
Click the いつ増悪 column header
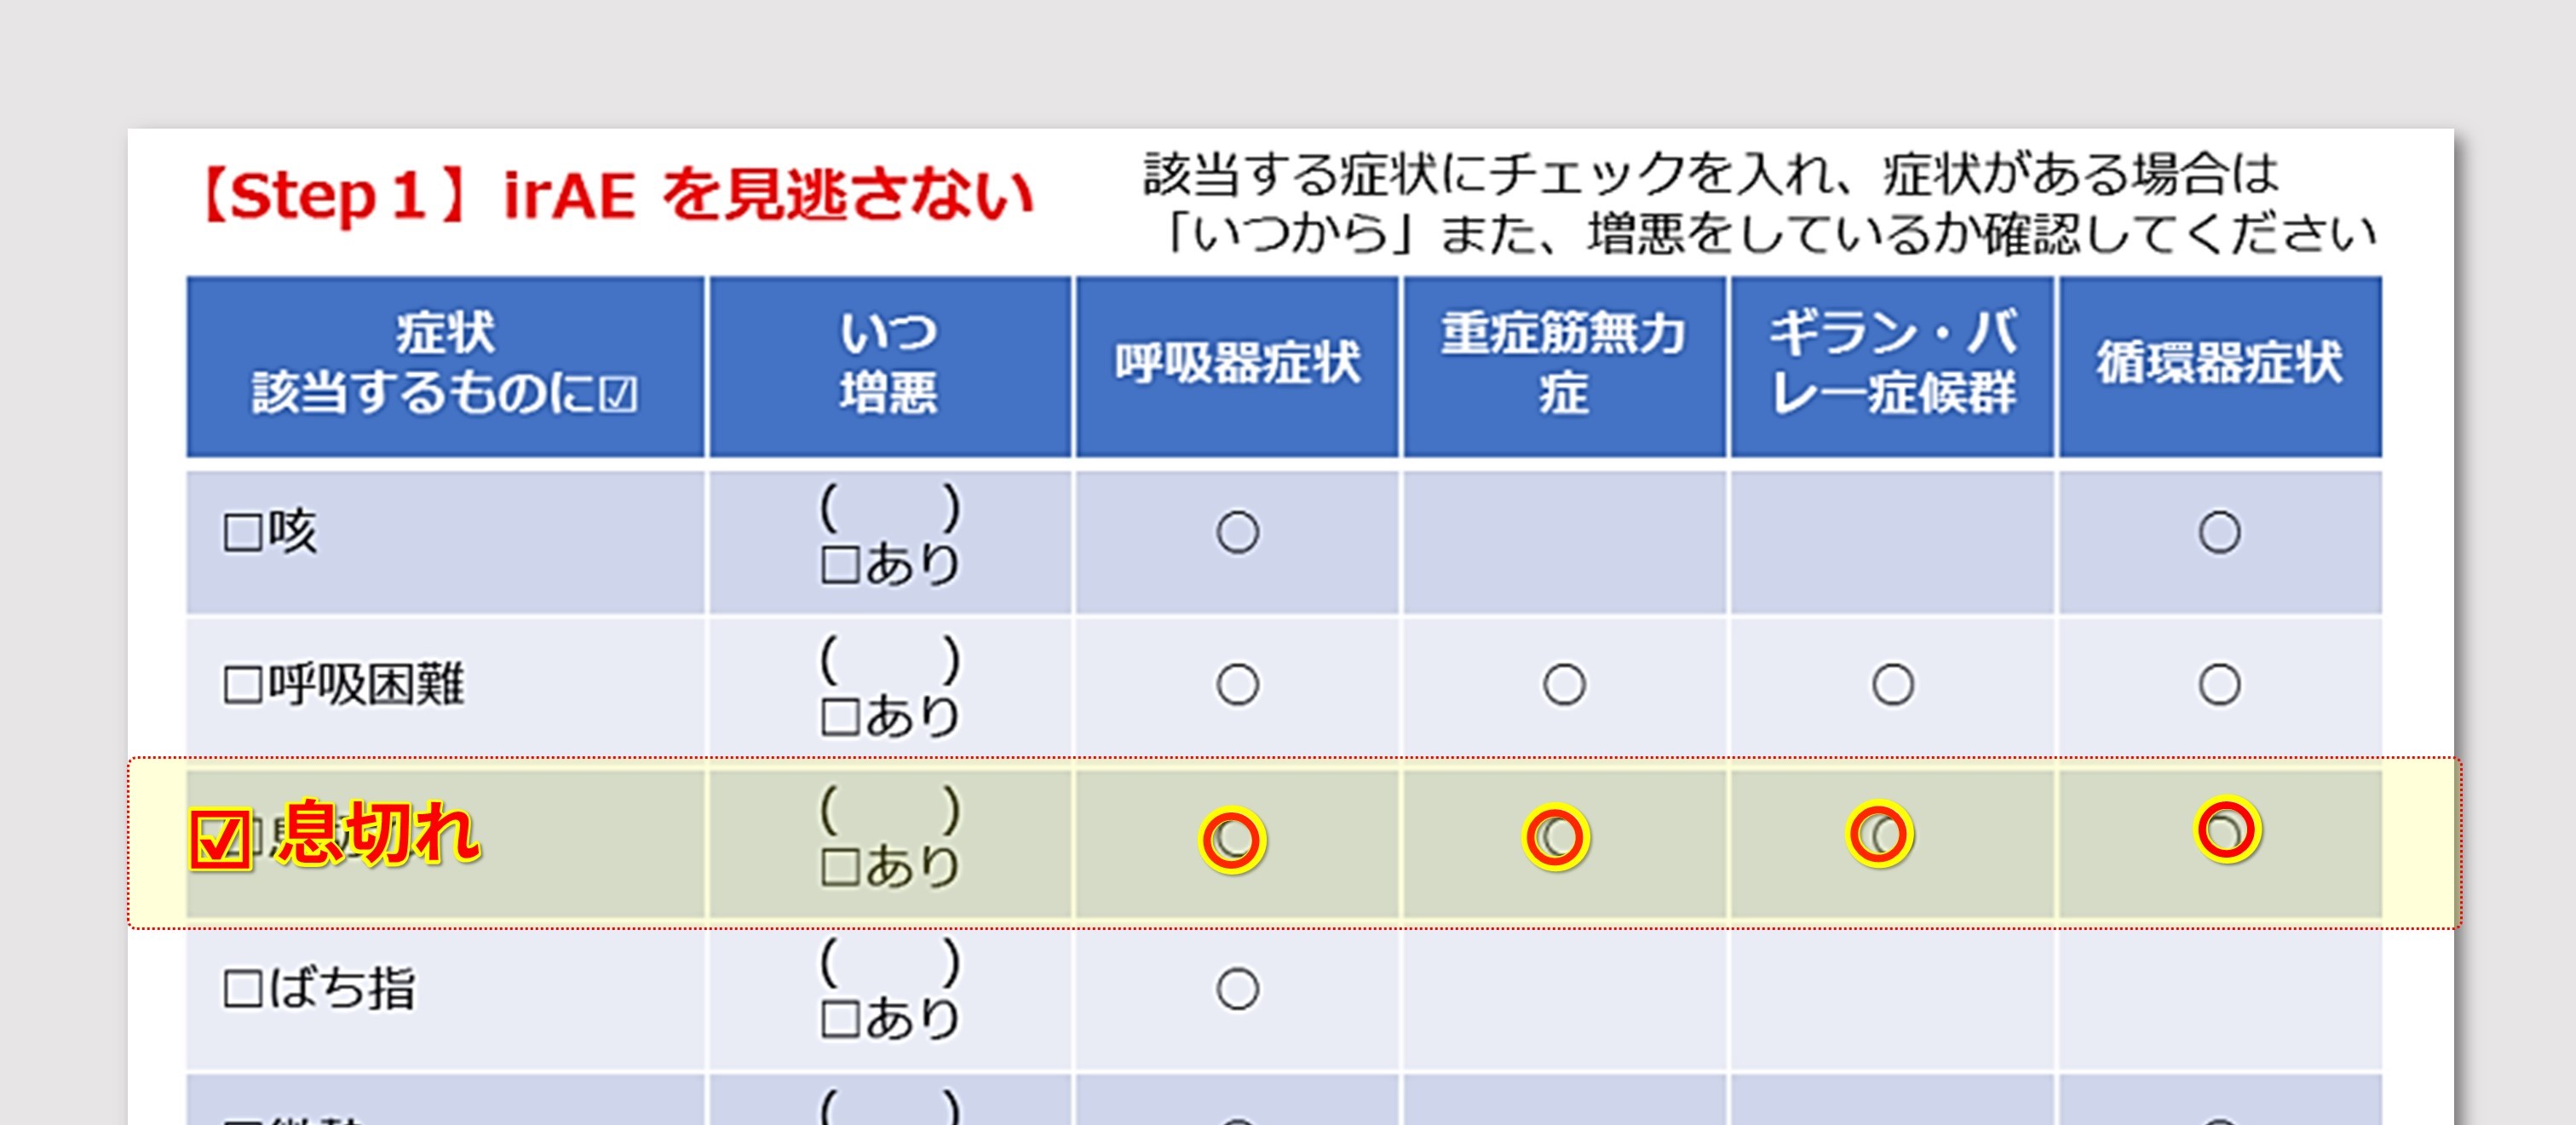coord(889,365)
